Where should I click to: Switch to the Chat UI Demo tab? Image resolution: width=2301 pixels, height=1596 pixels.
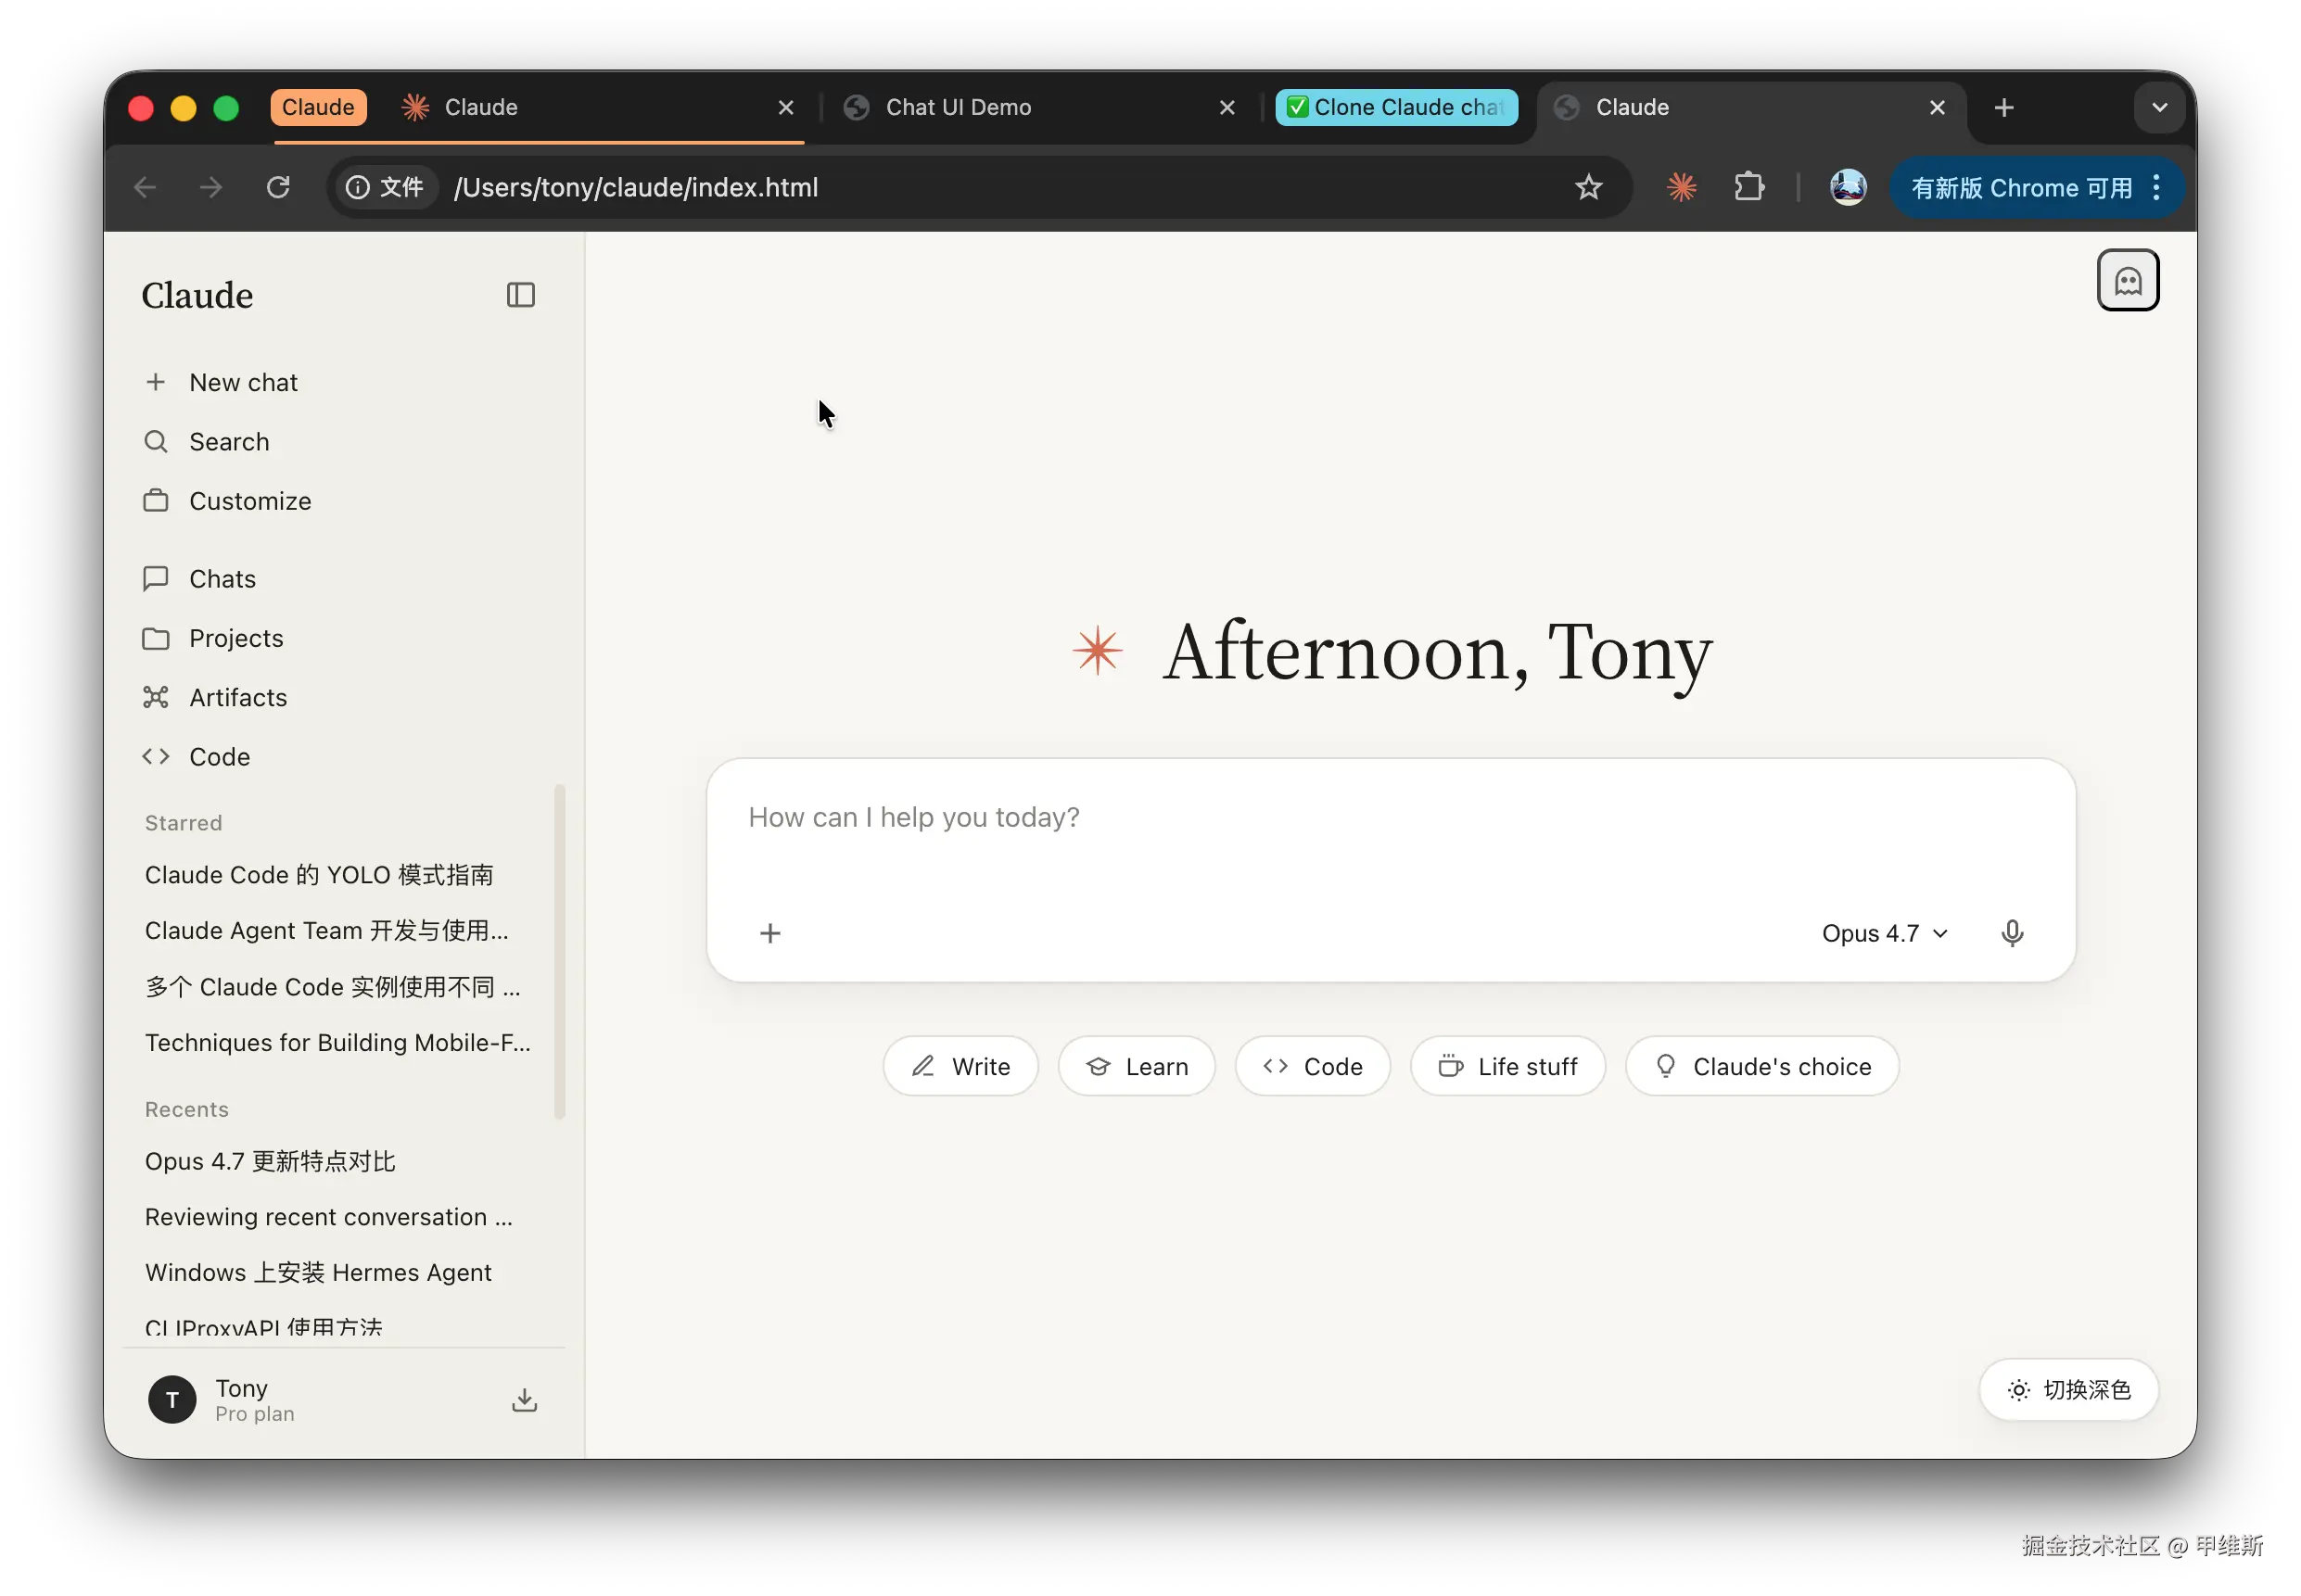[x=957, y=107]
